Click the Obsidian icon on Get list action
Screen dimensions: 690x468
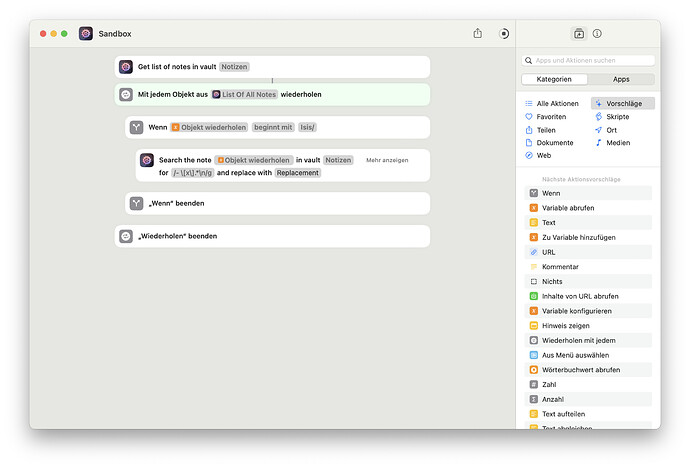[x=126, y=67]
